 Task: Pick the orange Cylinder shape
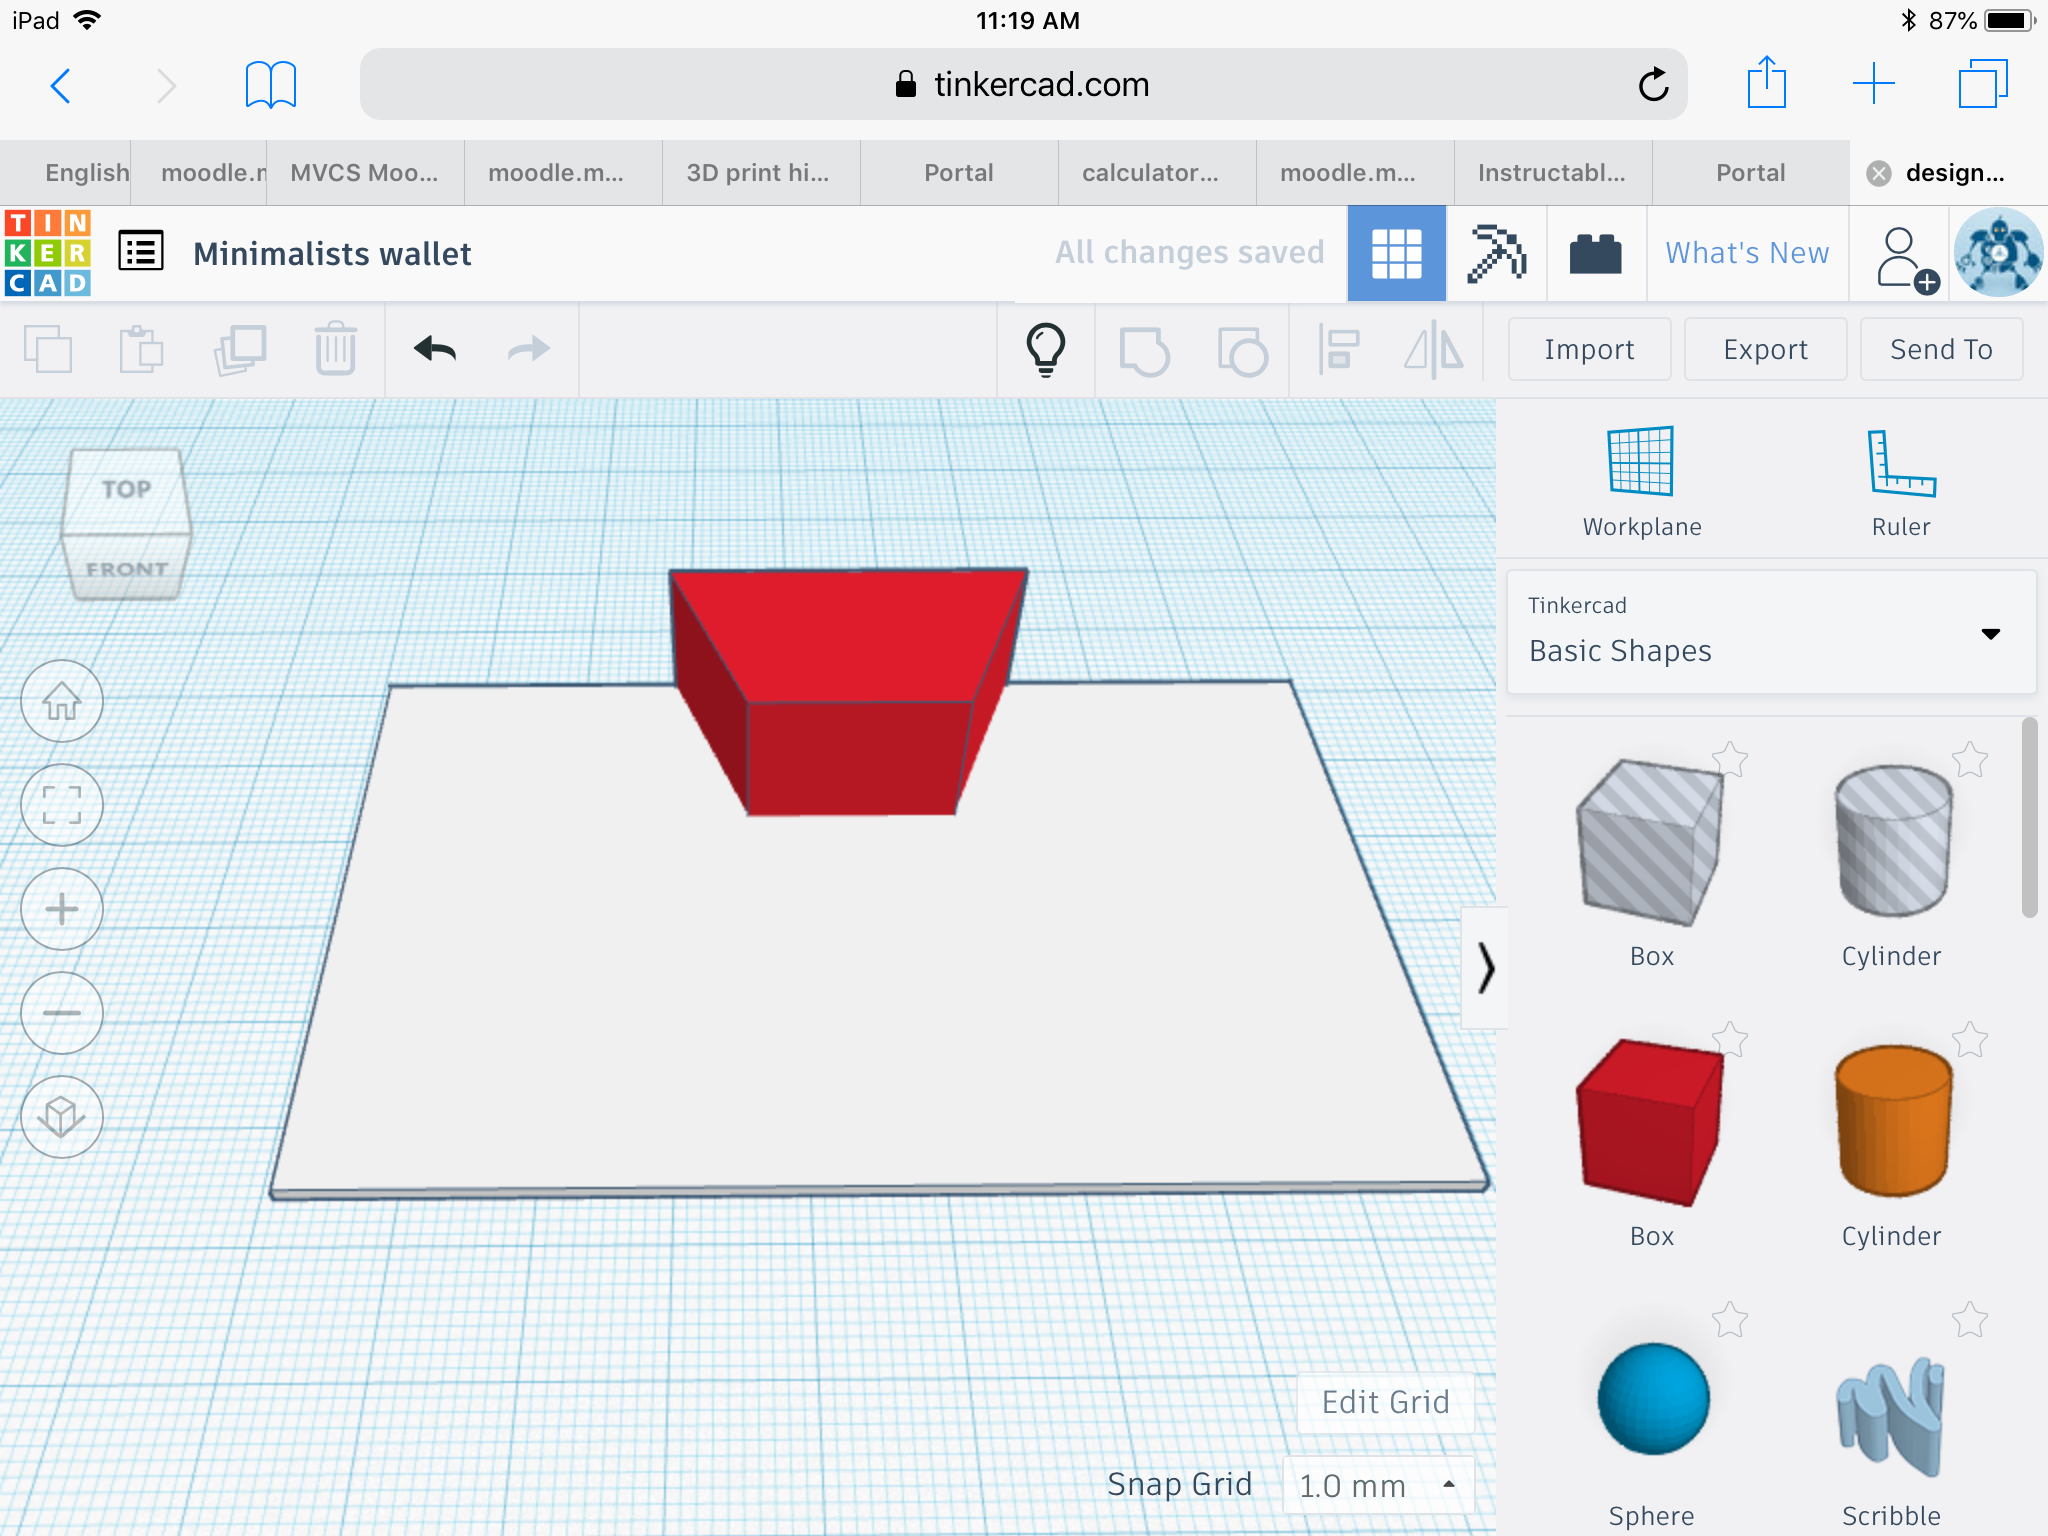1892,1122
